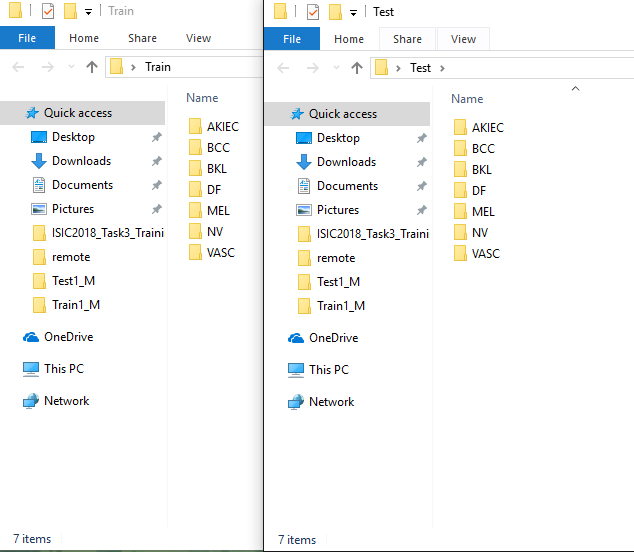The image size is (634, 552).
Task: Open the Home tab in the Train window
Action: click(x=84, y=38)
